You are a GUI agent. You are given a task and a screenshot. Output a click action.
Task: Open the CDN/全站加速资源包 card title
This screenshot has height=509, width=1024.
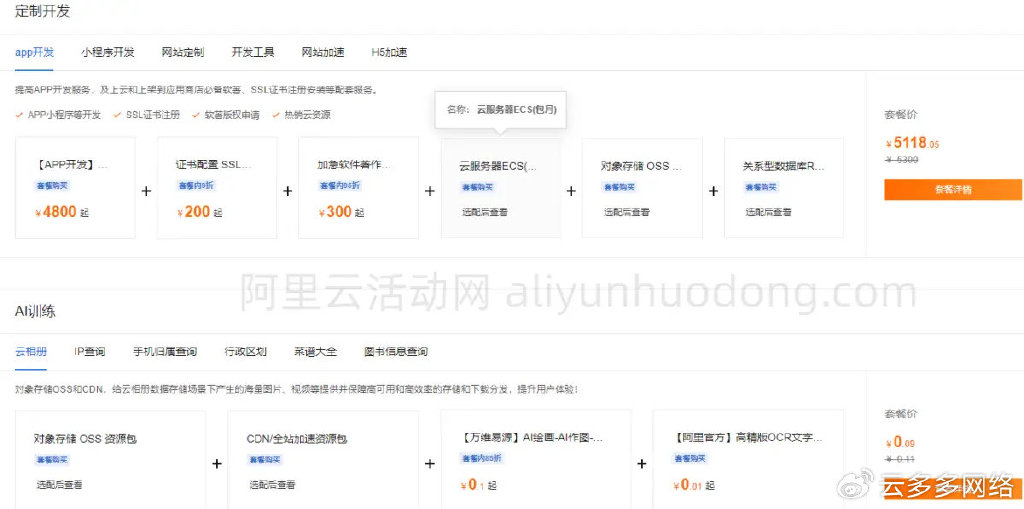tap(297, 438)
